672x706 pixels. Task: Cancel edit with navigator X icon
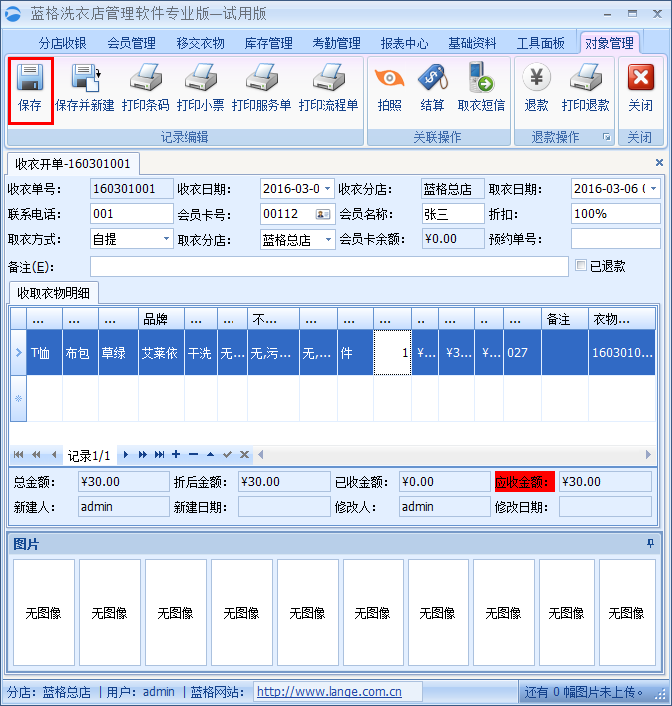click(x=245, y=455)
